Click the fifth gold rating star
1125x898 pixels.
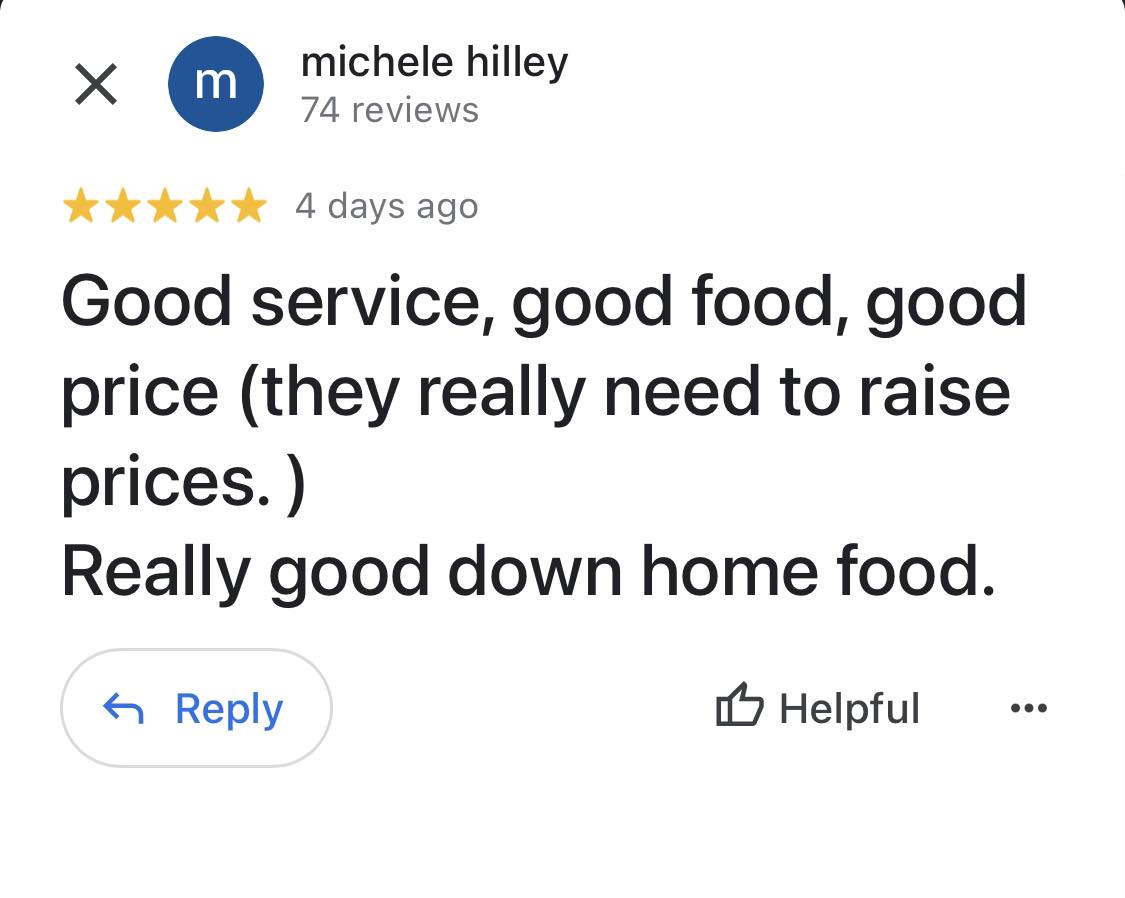pyautogui.click(x=248, y=207)
